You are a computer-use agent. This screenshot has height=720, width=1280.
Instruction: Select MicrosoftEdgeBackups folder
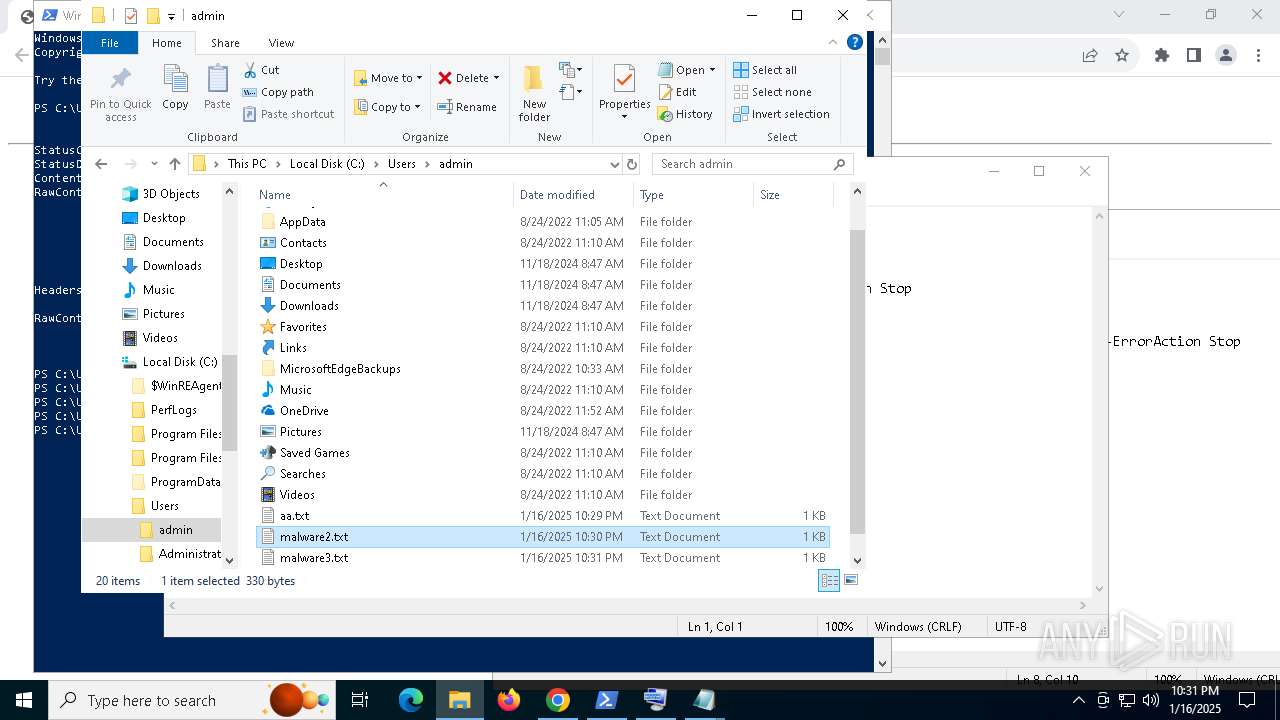[543, 369]
